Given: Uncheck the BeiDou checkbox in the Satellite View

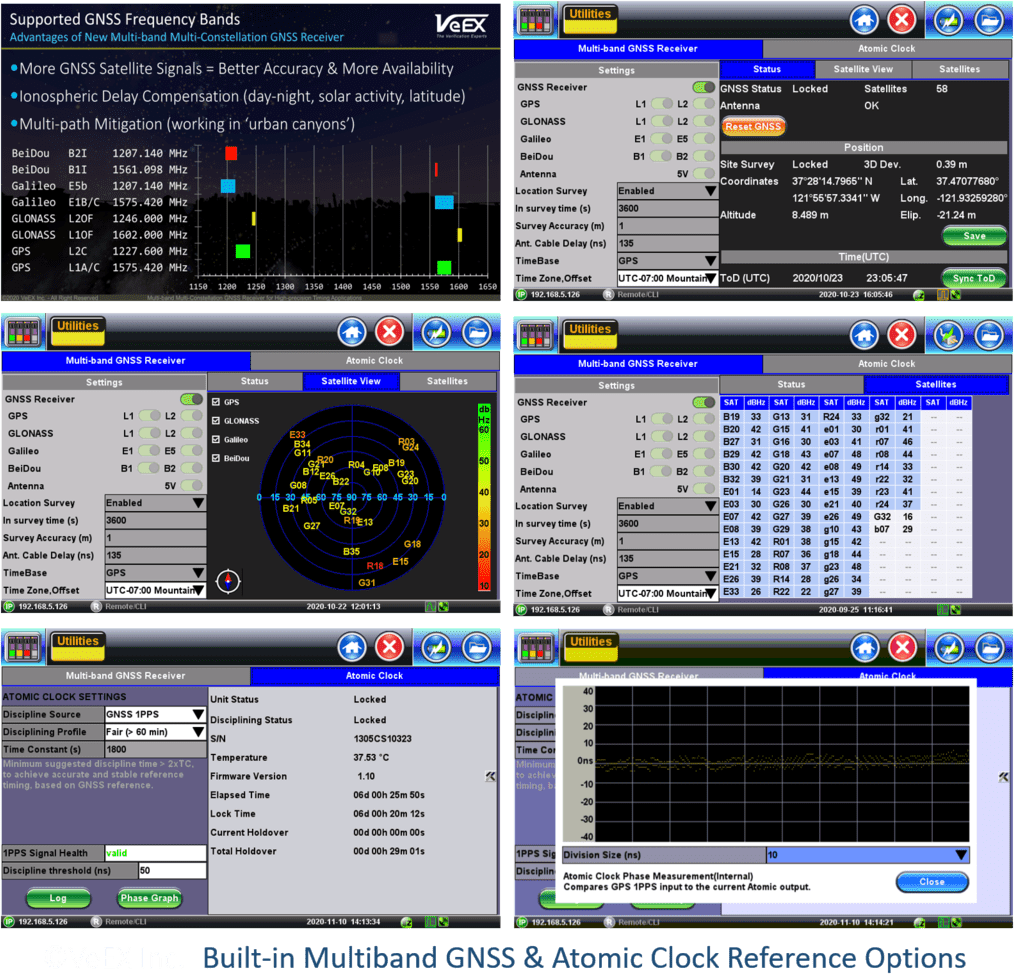Looking at the screenshot, I should [216, 458].
